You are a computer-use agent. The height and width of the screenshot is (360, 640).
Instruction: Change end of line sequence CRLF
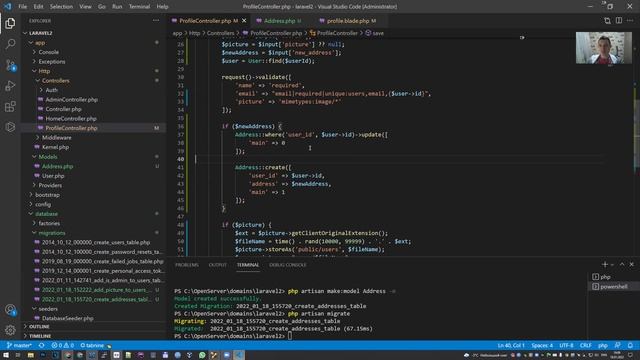pos(585,345)
